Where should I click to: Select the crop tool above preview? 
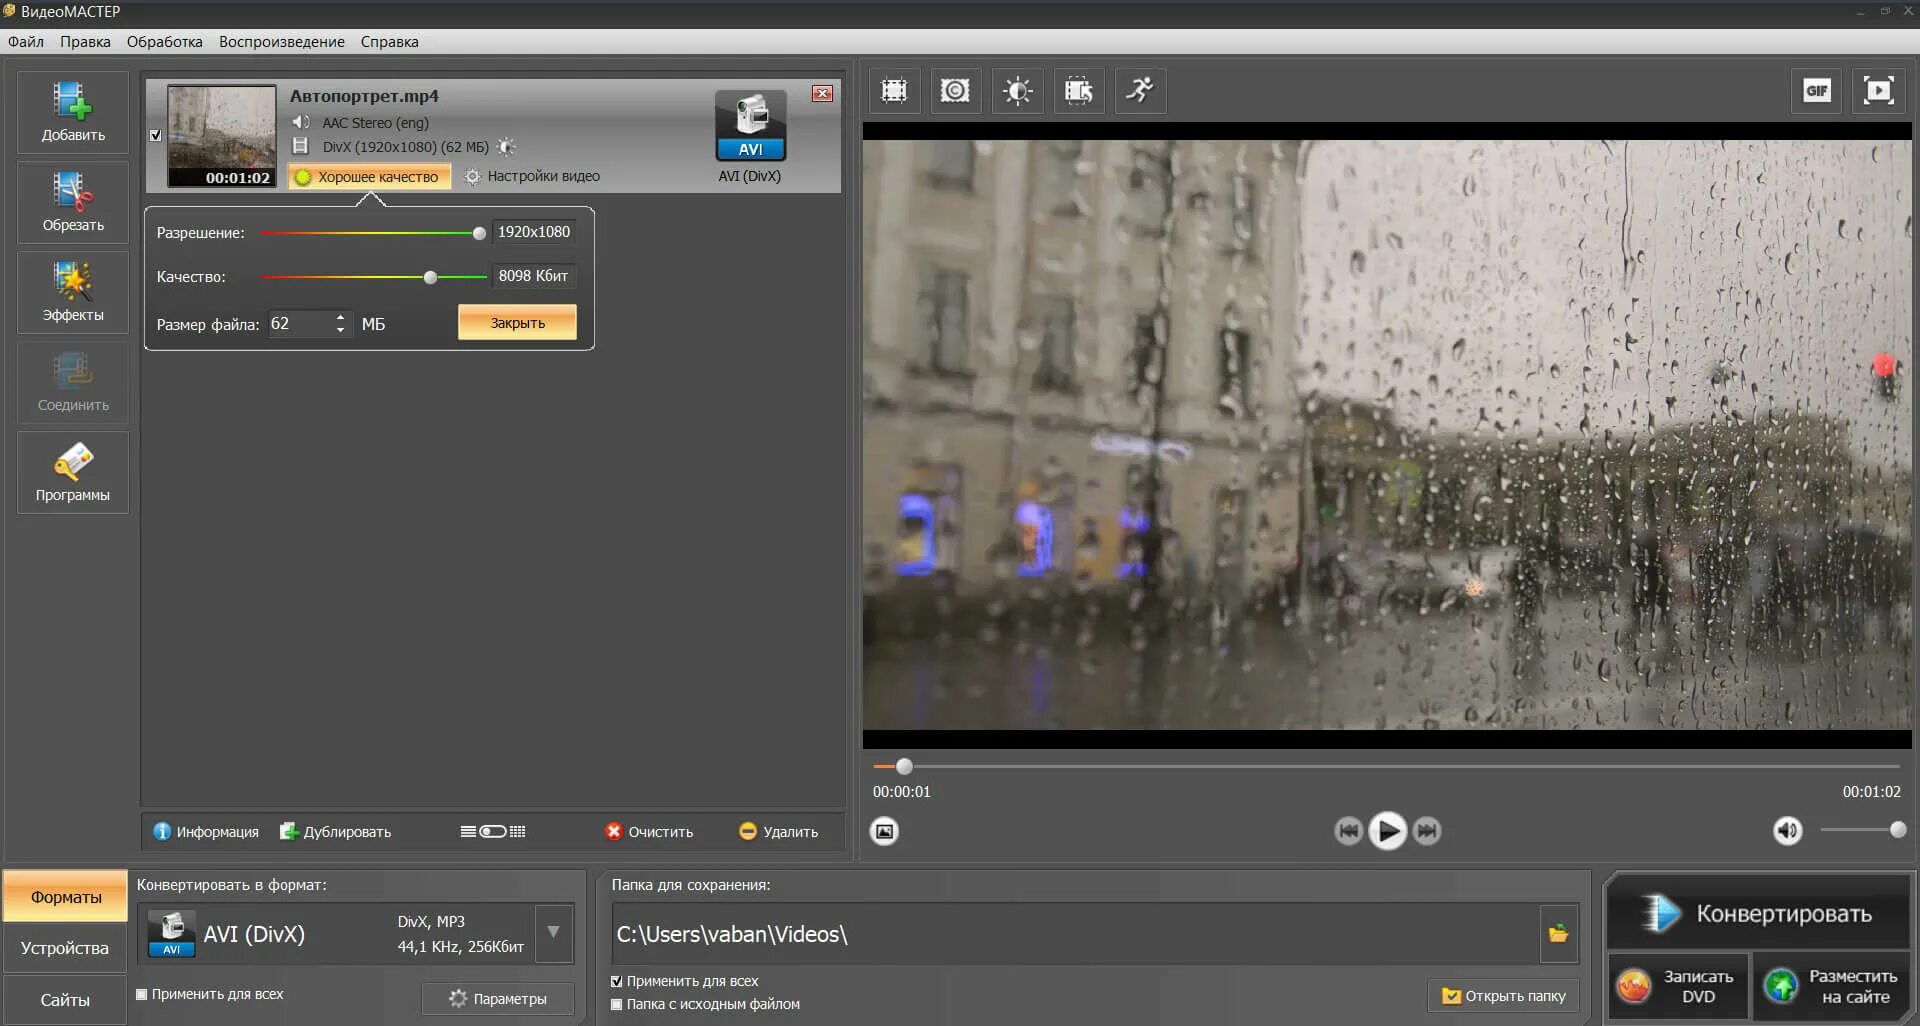(894, 91)
